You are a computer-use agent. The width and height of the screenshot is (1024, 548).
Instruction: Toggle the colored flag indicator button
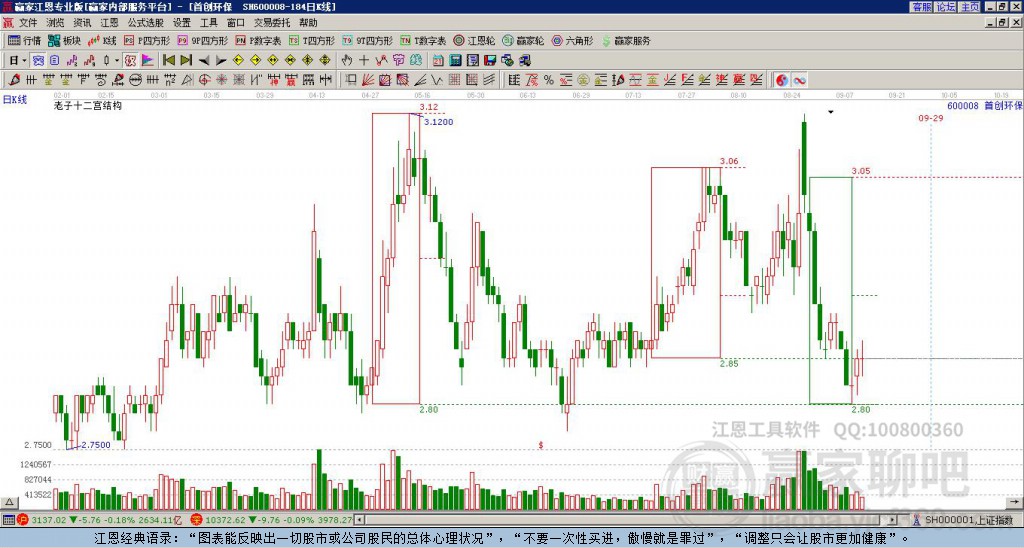(148, 60)
